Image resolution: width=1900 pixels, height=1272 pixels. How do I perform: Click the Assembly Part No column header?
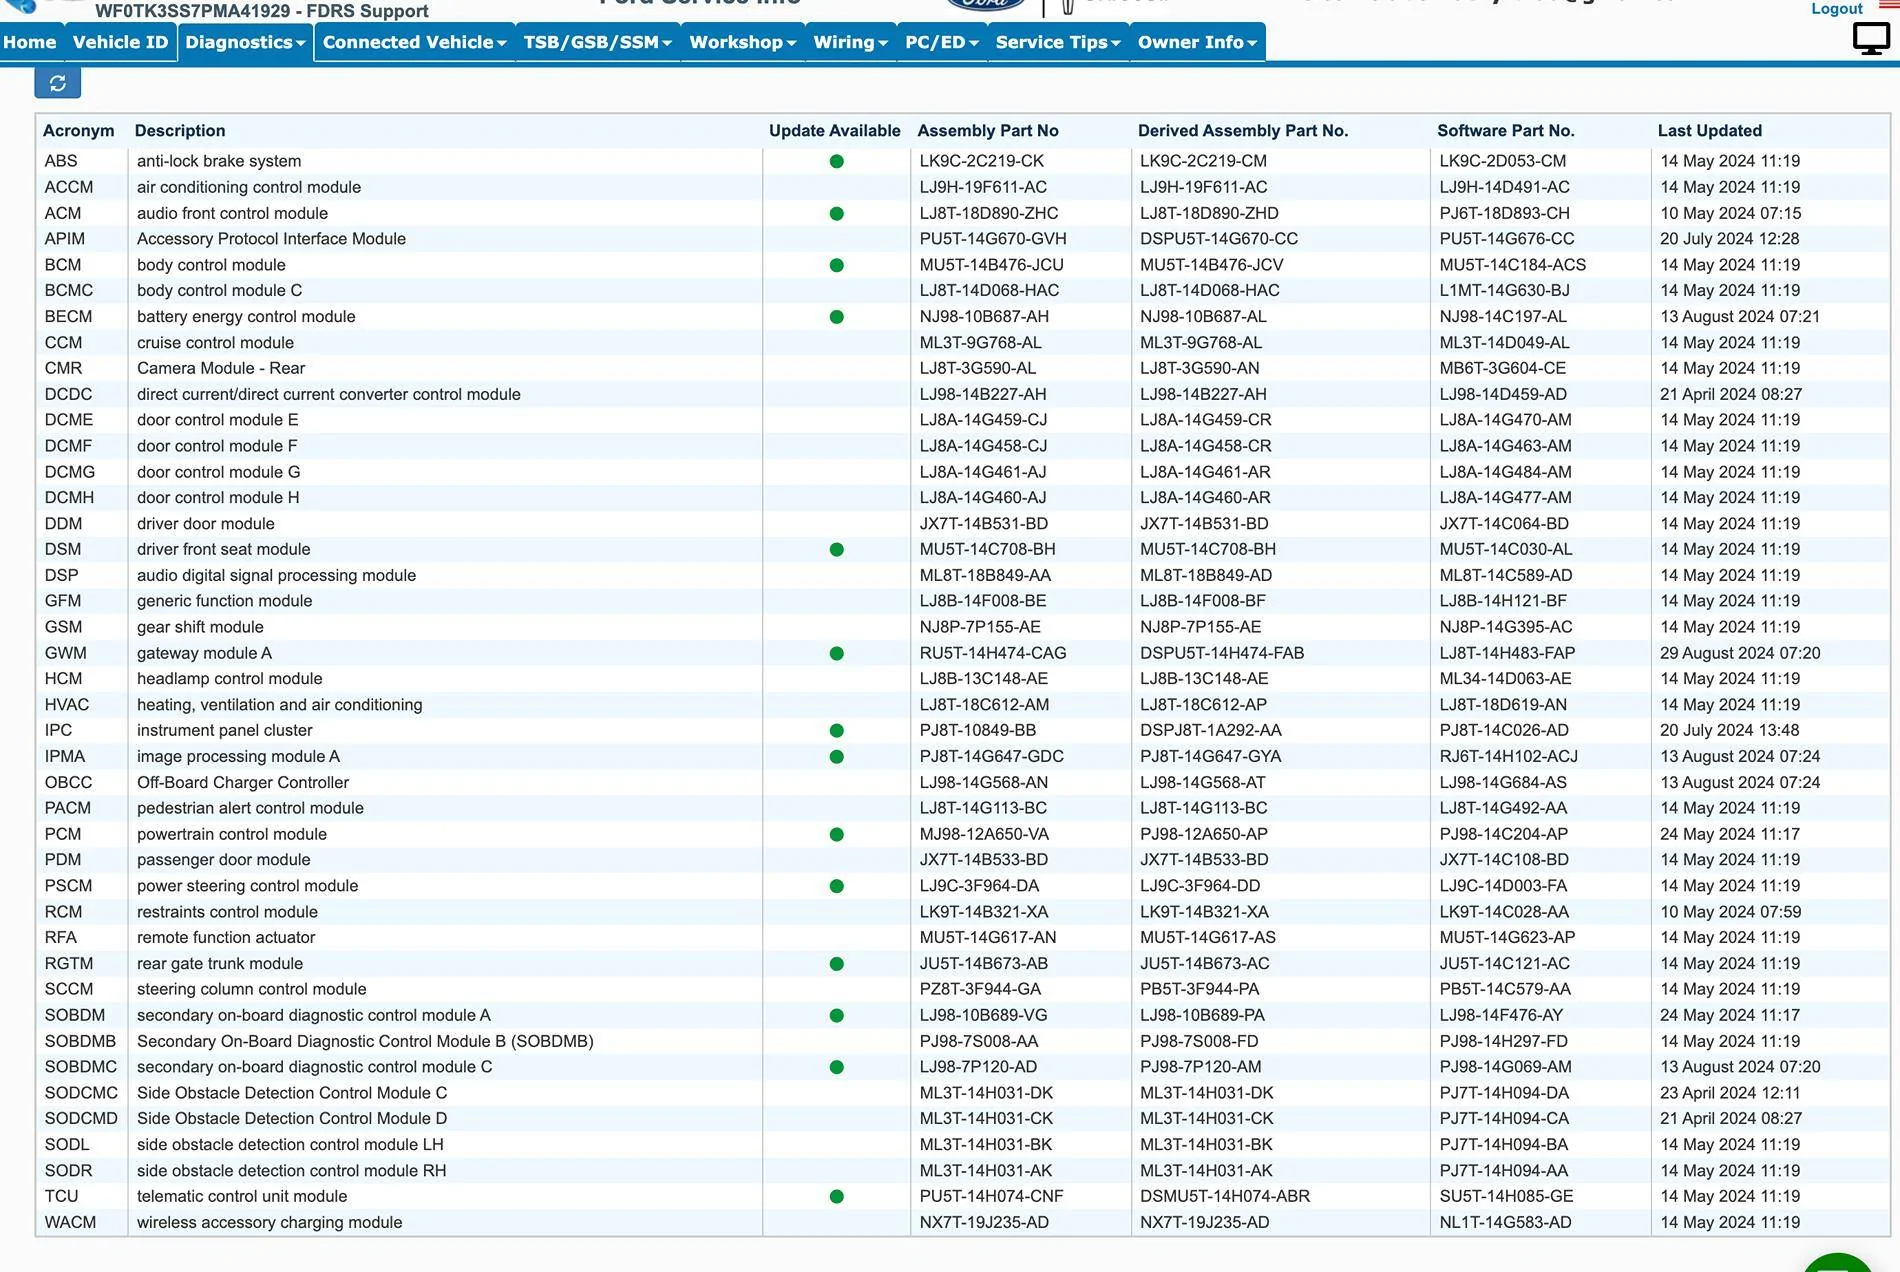click(x=988, y=131)
